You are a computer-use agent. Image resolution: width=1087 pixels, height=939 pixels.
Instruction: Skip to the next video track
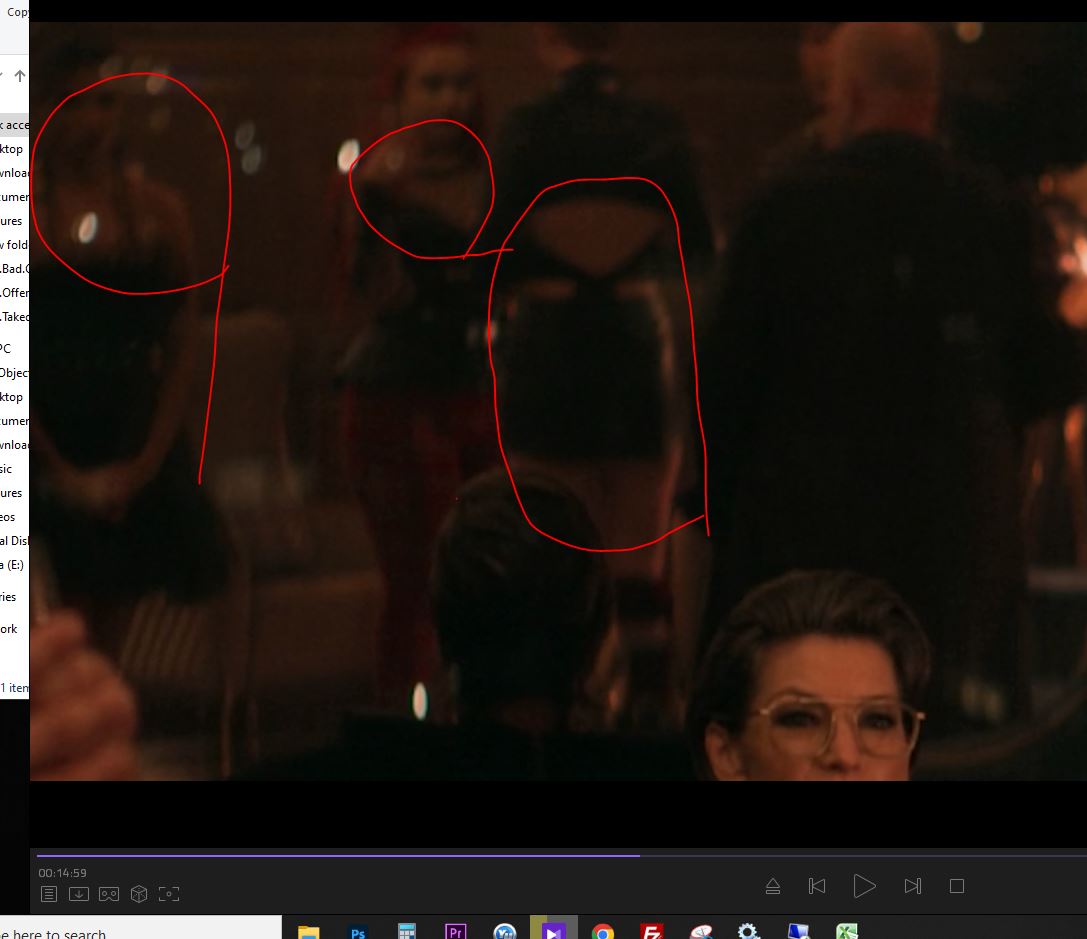tap(912, 886)
